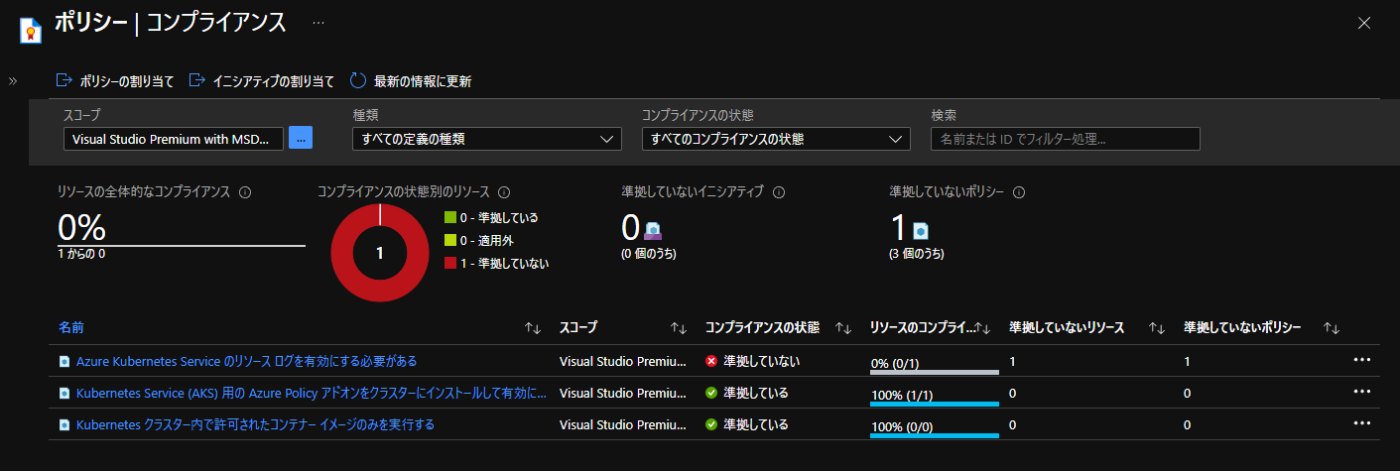Click policy icon for コンテナー イメージ row
The width and height of the screenshot is (1400, 471).
point(65,425)
